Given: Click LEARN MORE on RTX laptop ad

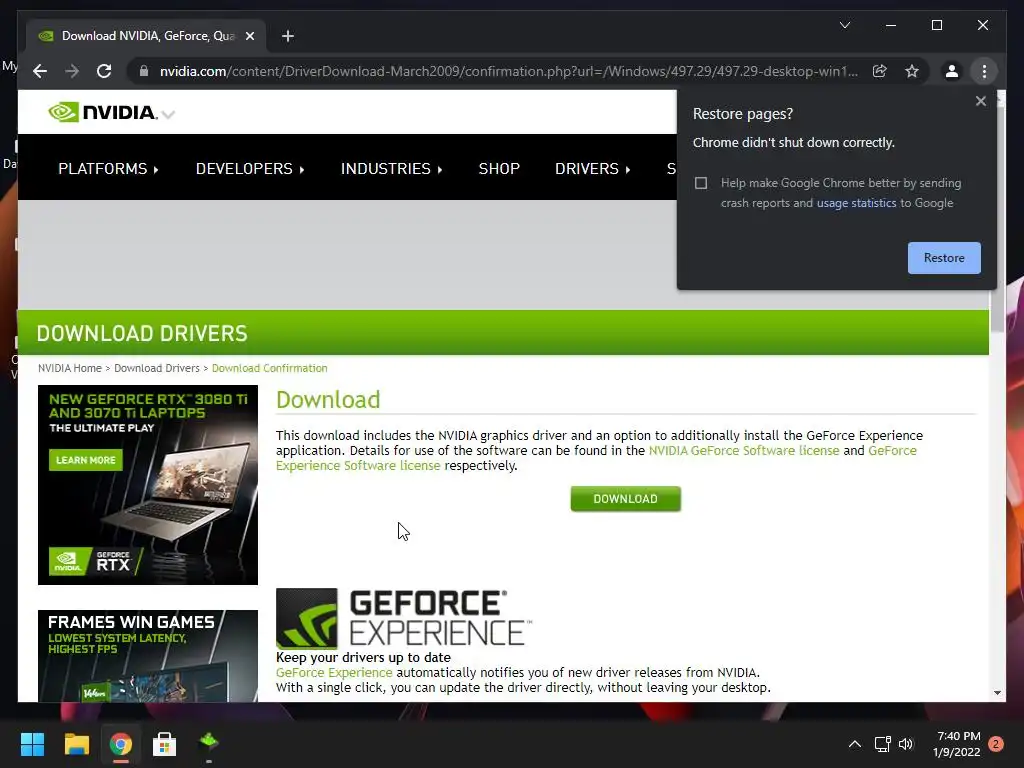Looking at the screenshot, I should [86, 460].
